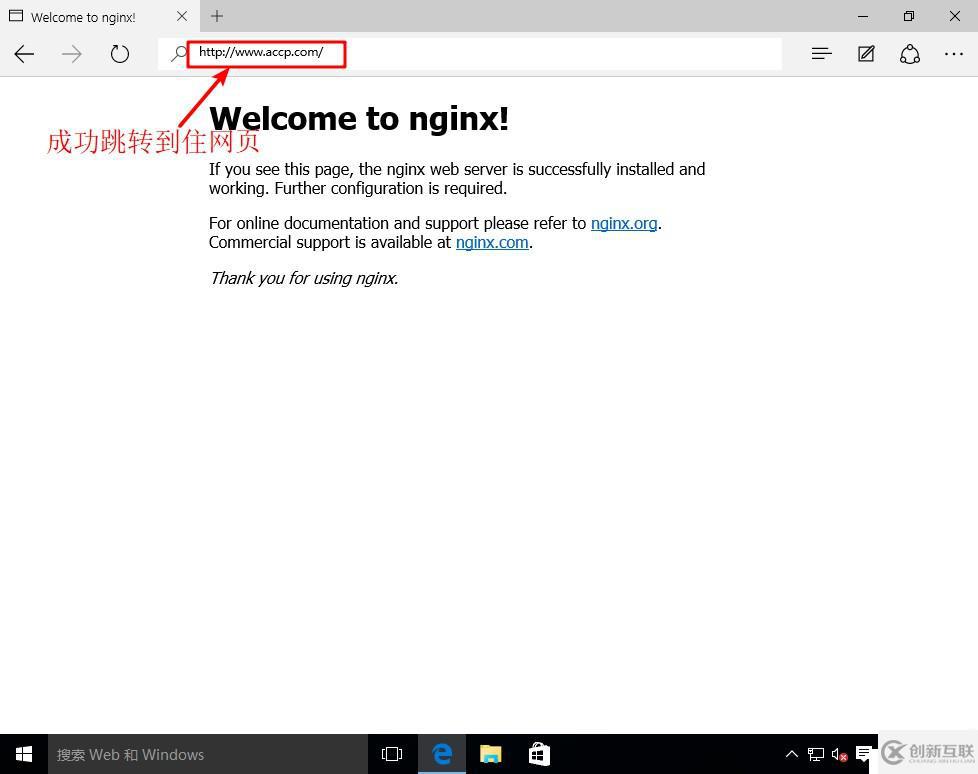Image resolution: width=978 pixels, height=774 pixels.
Task: Open the Action Center notifications icon
Action: tap(864, 754)
